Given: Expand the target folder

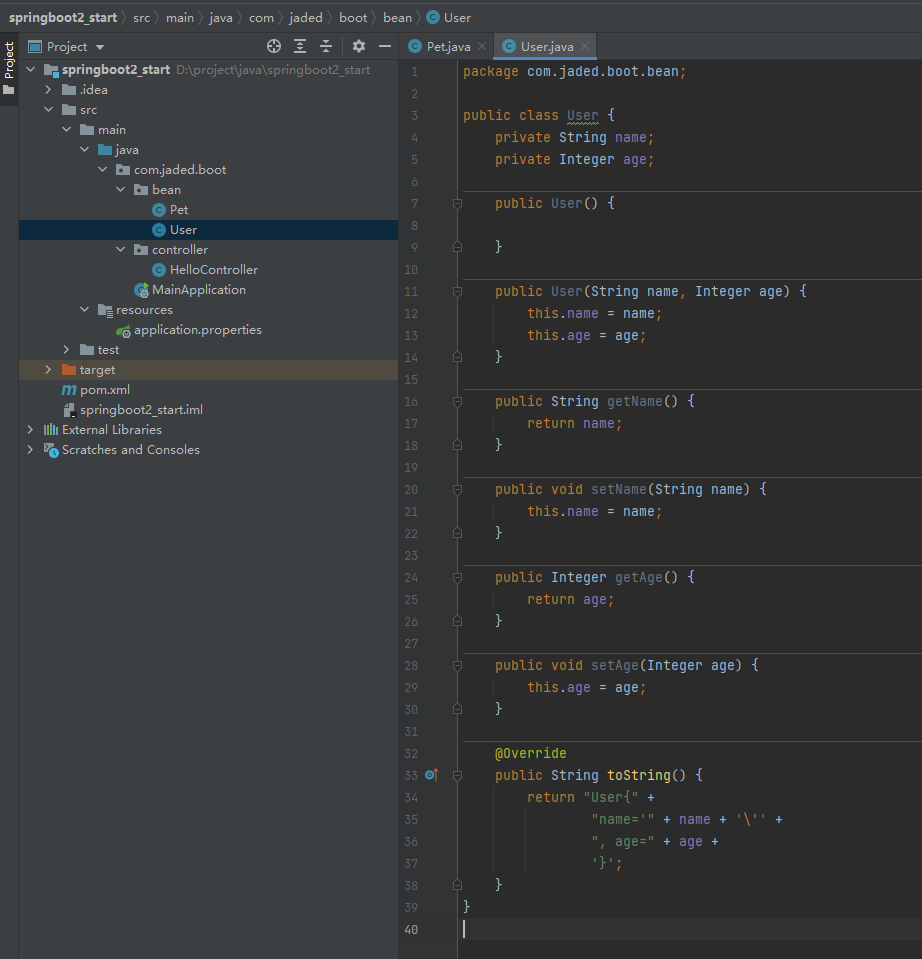Looking at the screenshot, I should click(48, 370).
